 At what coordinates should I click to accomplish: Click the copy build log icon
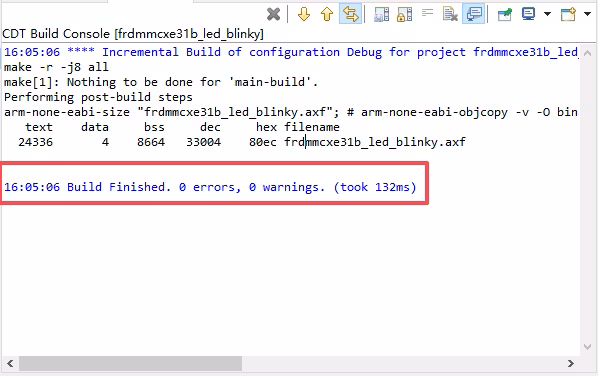click(x=381, y=14)
